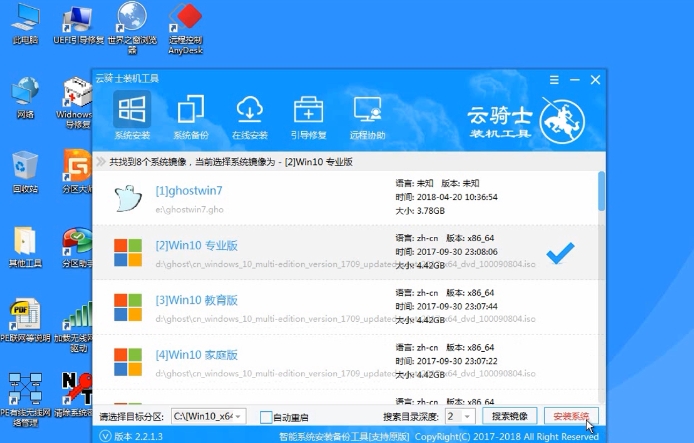Image resolution: width=694 pixels, height=443 pixels.
Task: Open the 在线安装 tab
Action: (250, 117)
